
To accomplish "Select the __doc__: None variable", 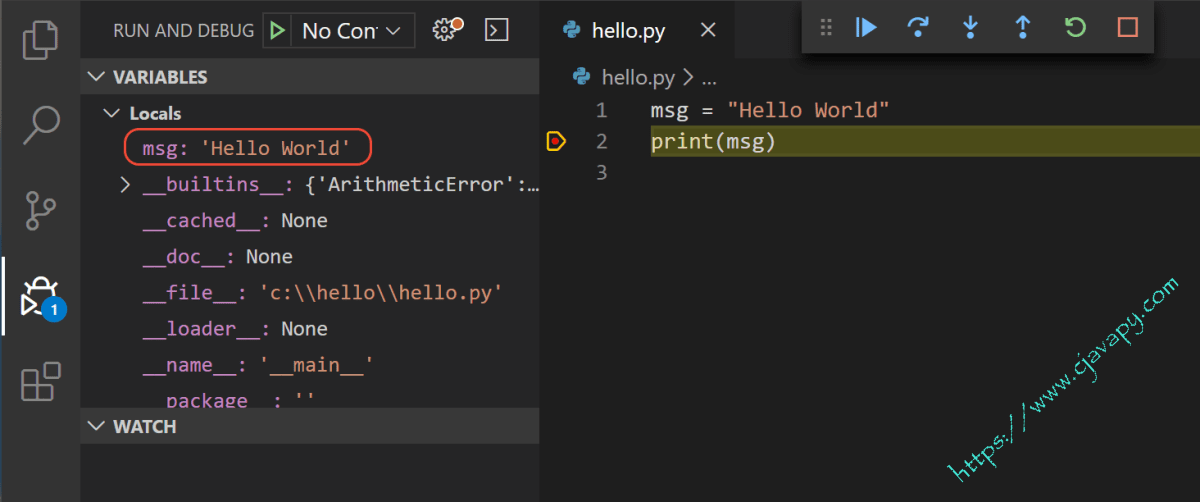I will point(217,257).
